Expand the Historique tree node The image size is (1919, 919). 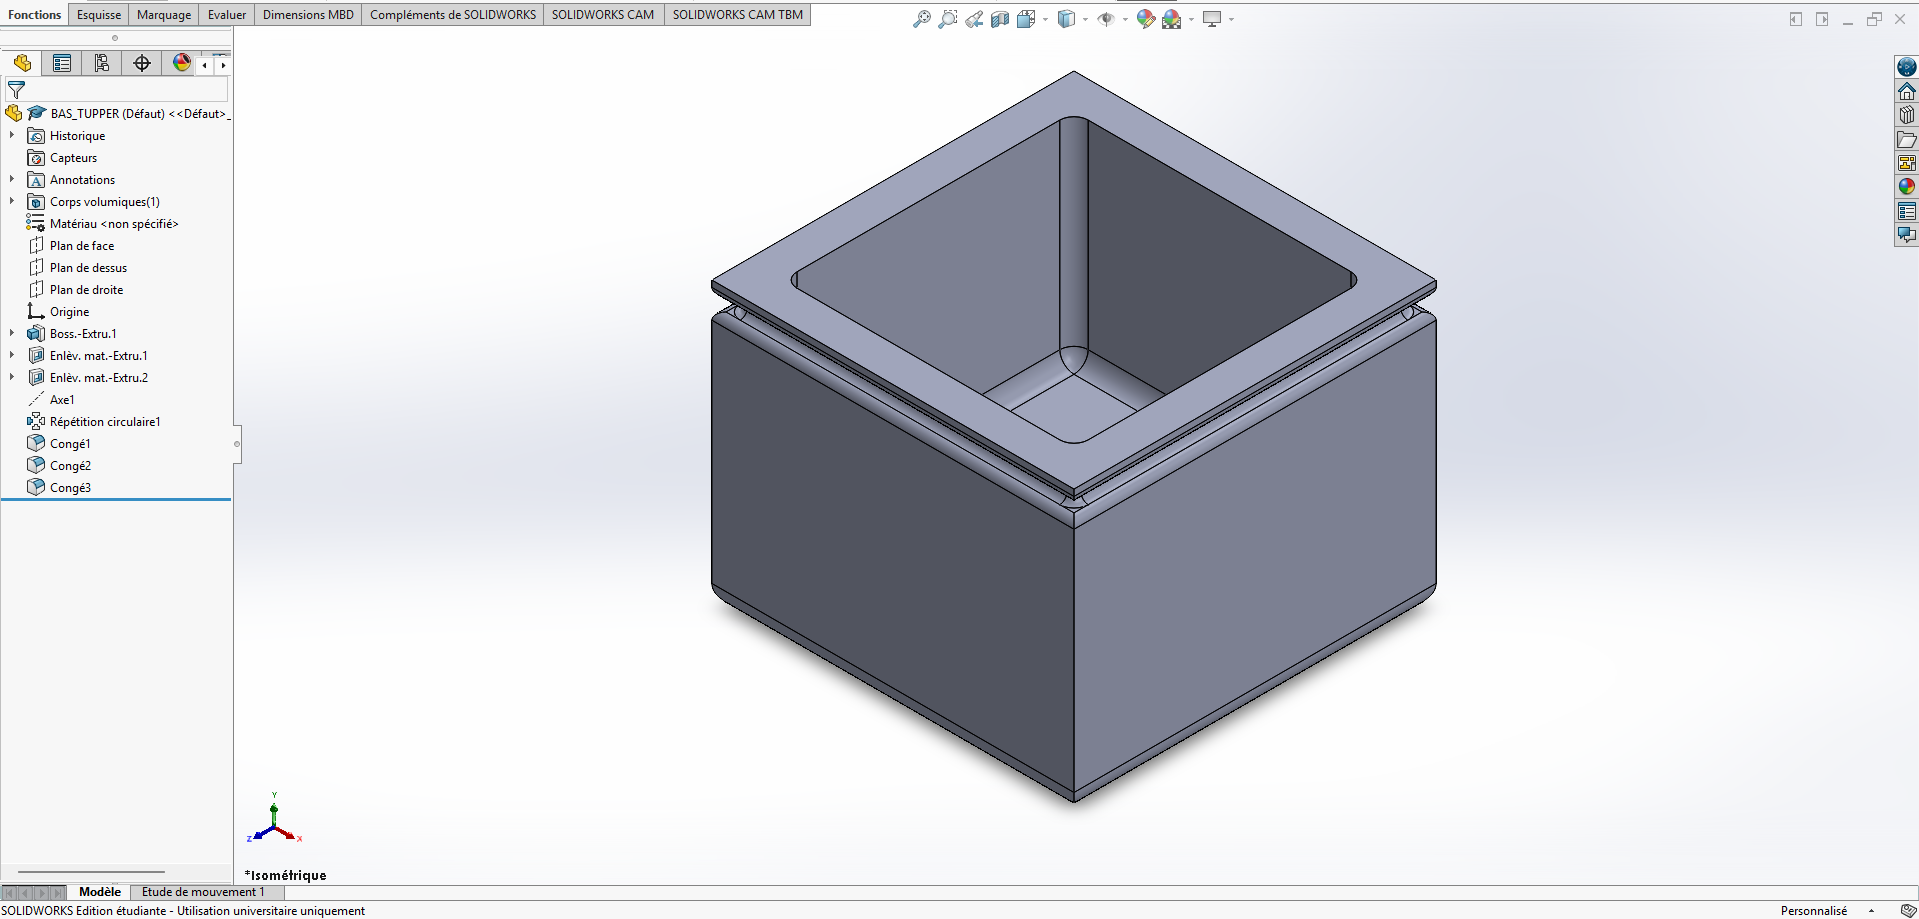(12, 135)
